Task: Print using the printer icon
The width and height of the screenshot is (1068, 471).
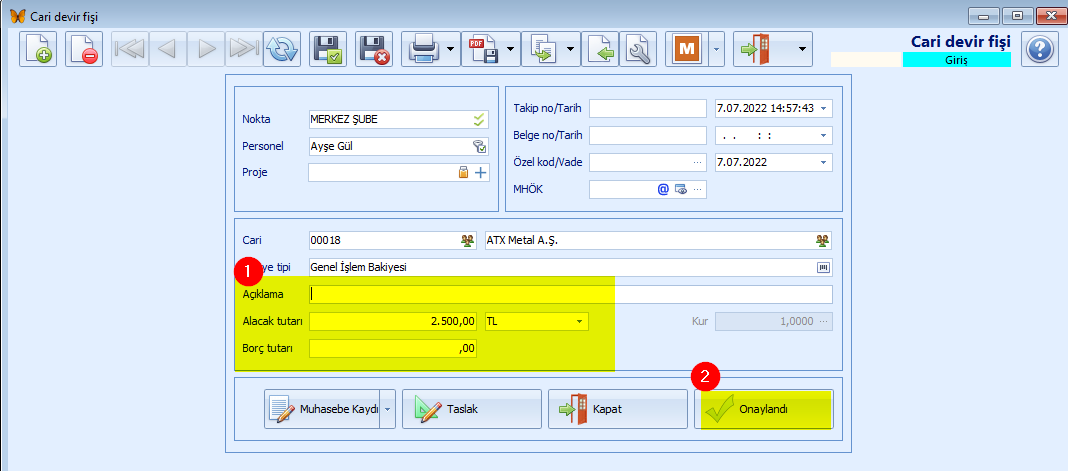Action: tap(423, 49)
